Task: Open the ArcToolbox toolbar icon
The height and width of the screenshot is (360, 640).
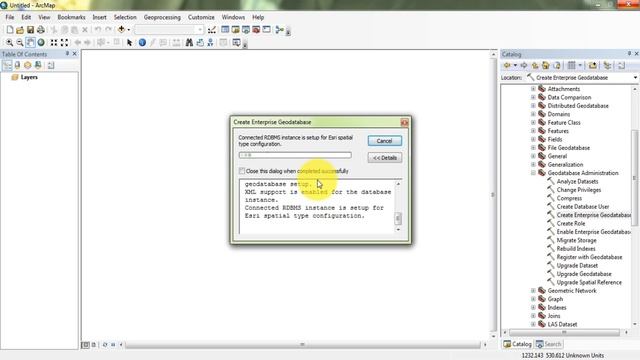Action: coord(256,30)
